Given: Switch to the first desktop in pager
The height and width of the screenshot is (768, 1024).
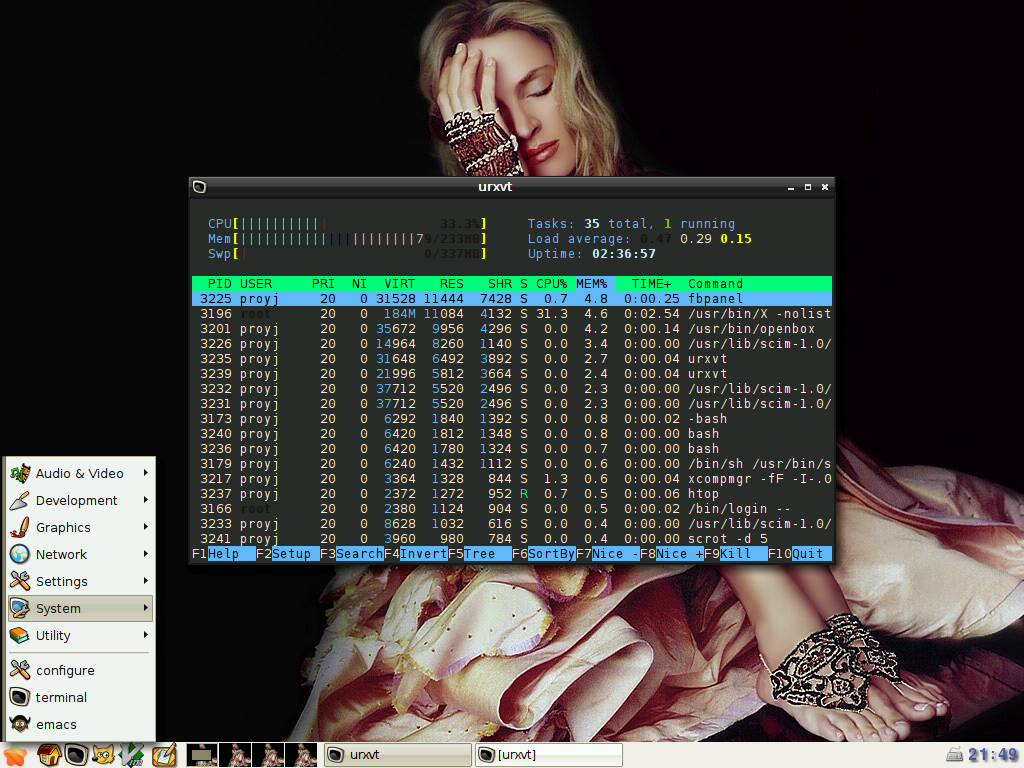Looking at the screenshot, I should click(202, 755).
